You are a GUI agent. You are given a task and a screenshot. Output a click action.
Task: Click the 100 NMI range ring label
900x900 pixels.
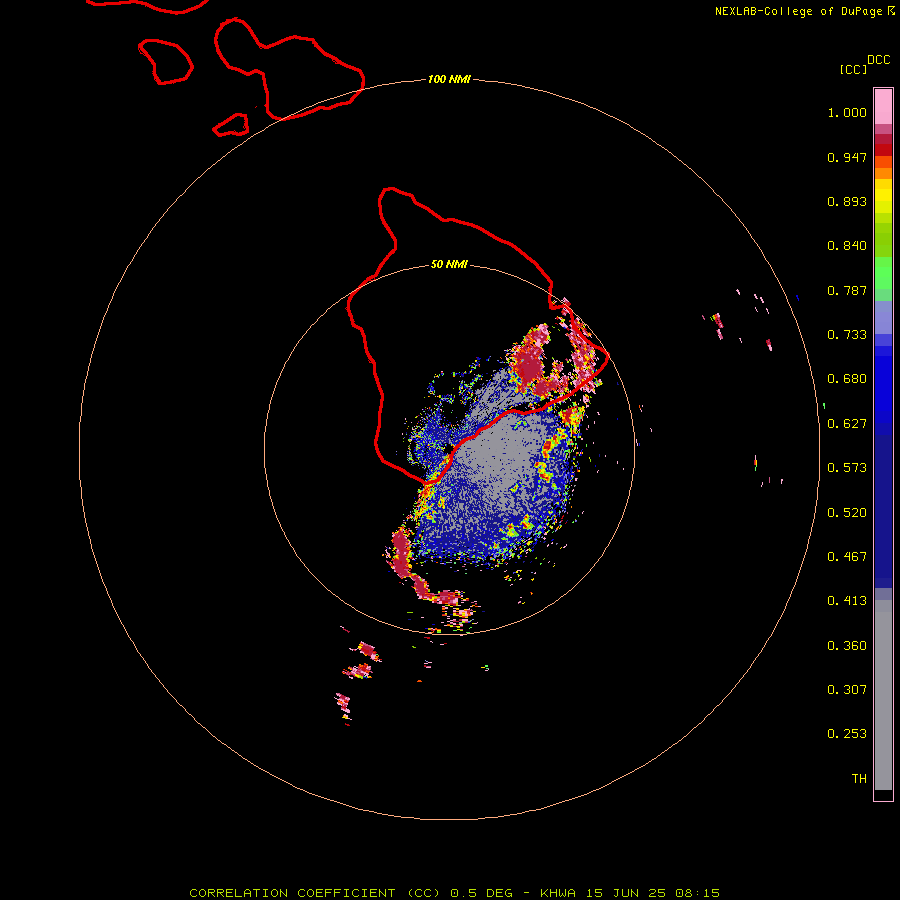coord(449,79)
